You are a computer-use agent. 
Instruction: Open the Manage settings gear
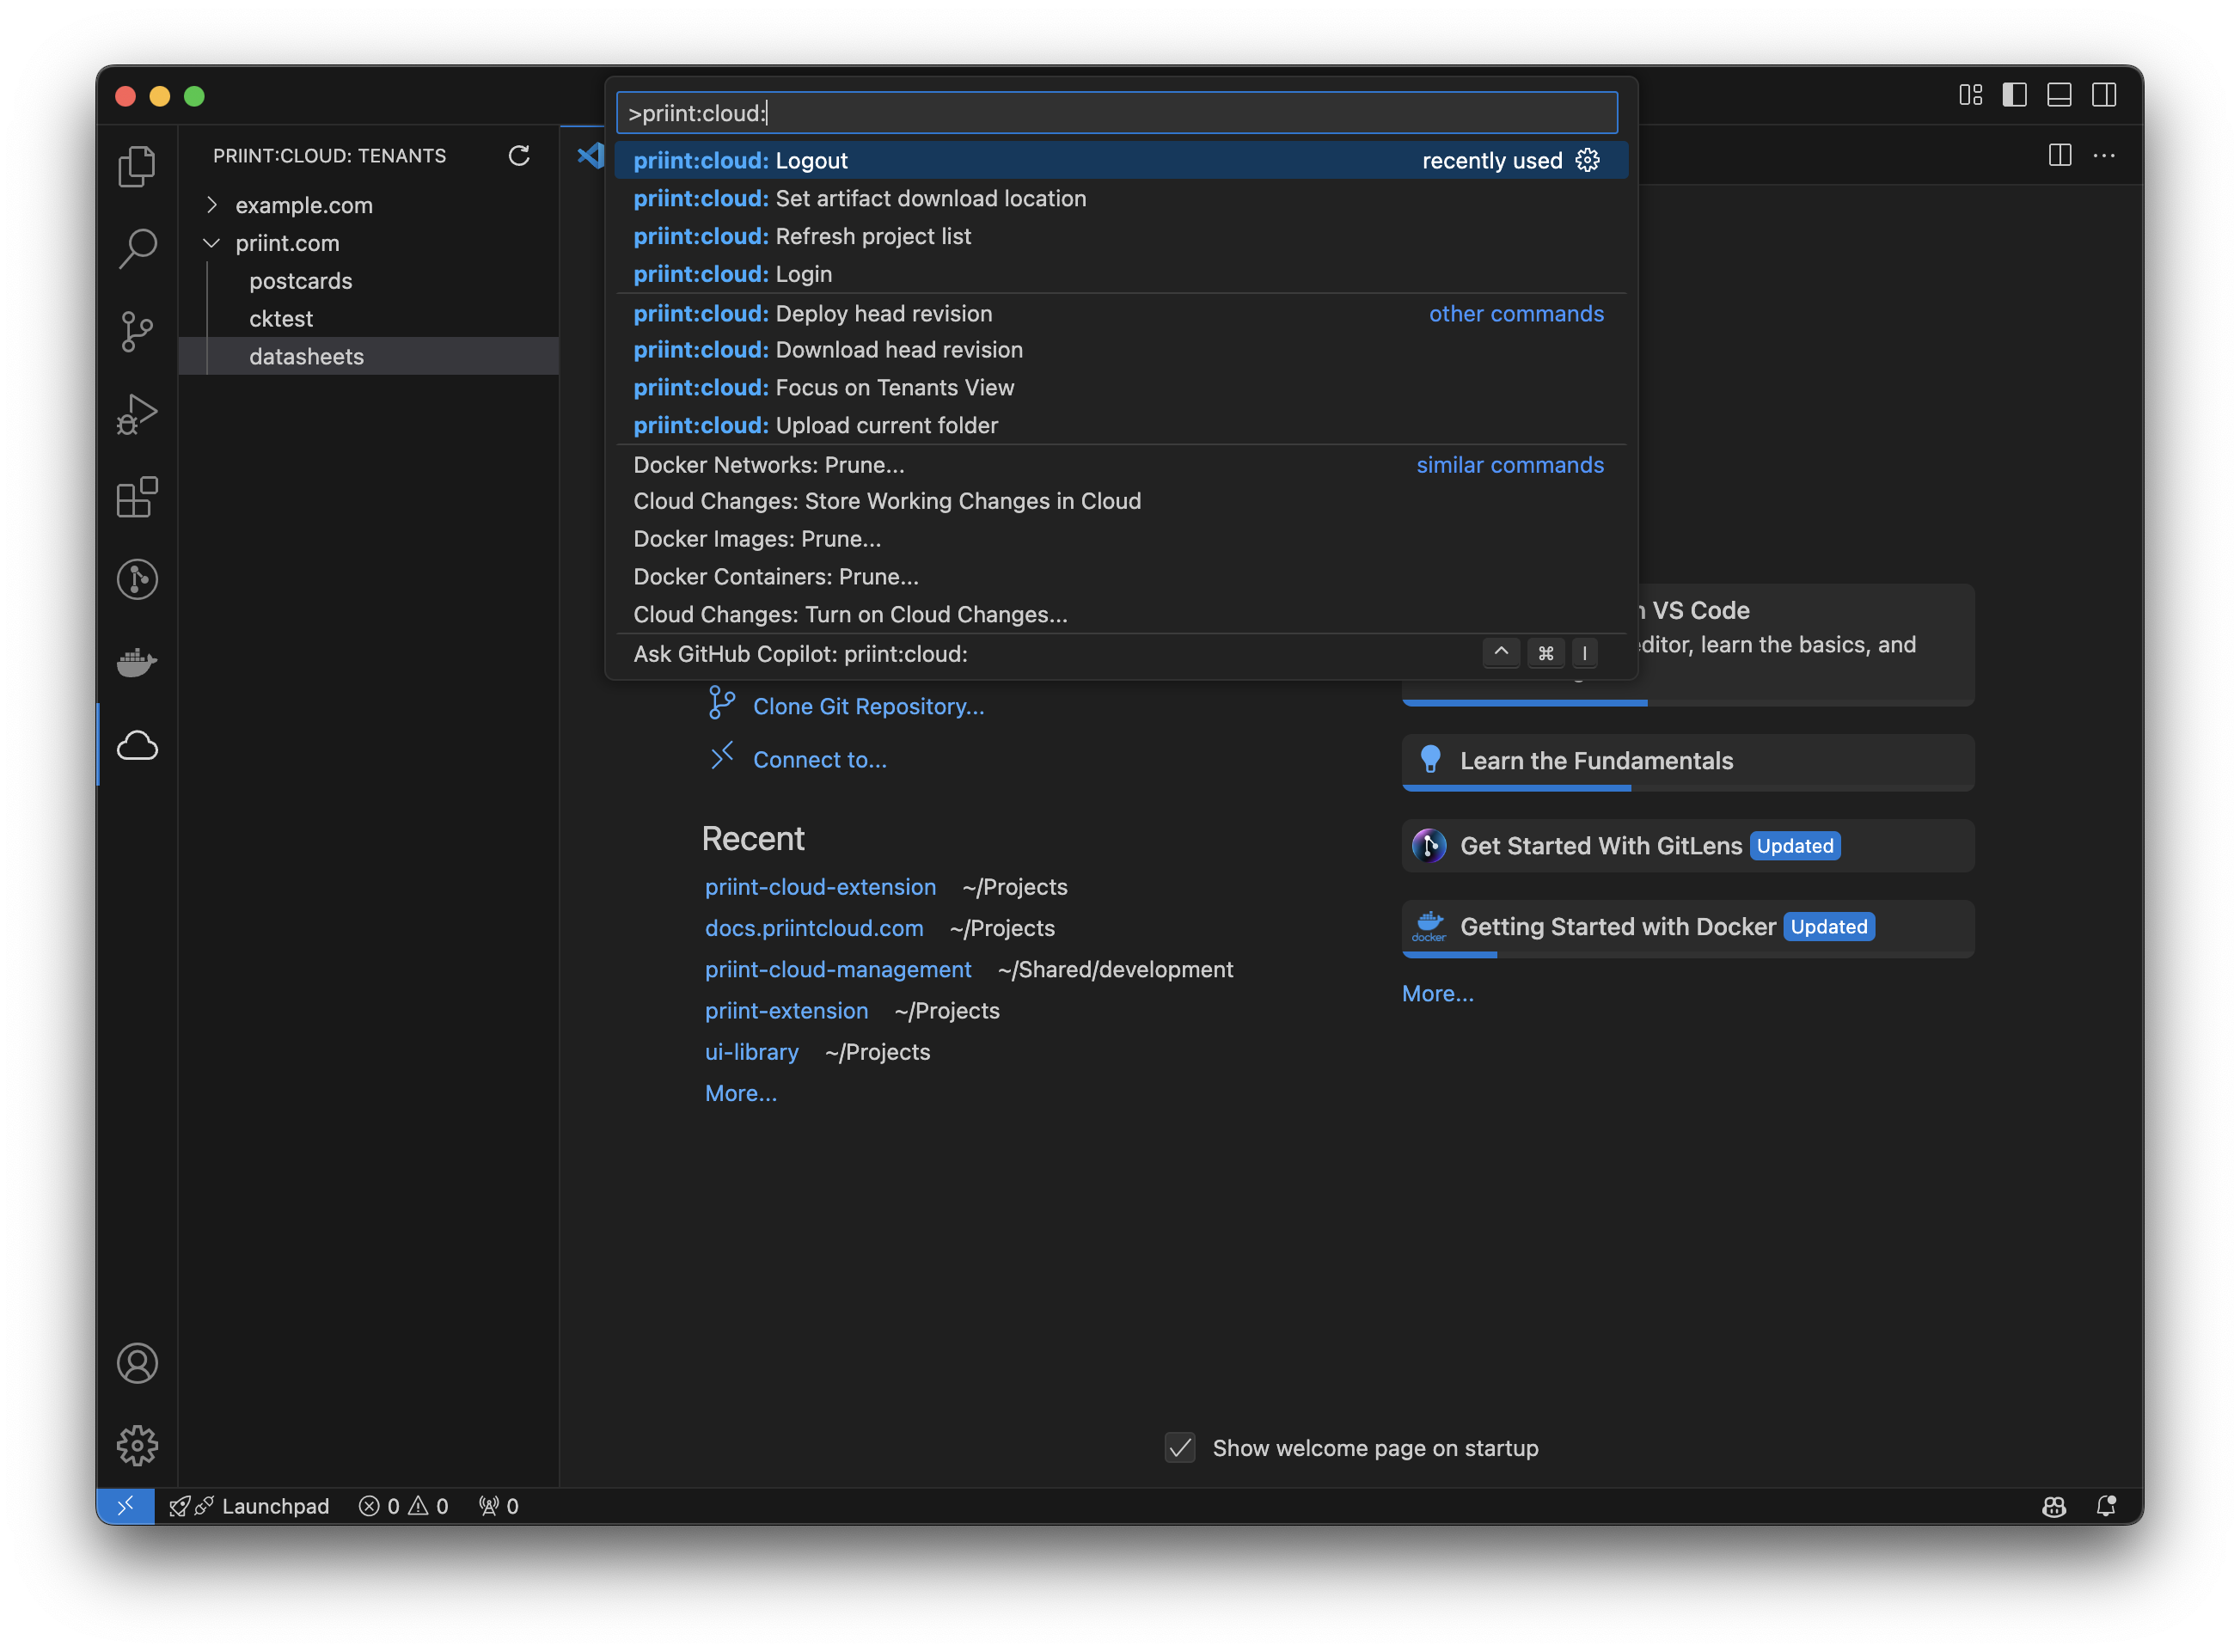[x=137, y=1446]
